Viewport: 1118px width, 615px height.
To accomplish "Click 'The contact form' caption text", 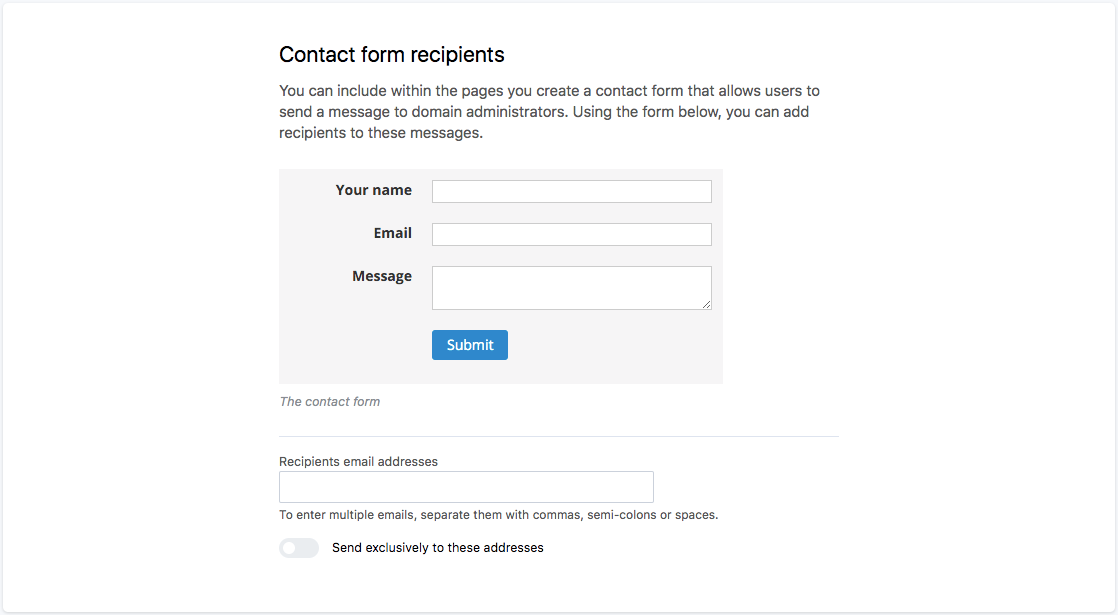I will tap(330, 402).
